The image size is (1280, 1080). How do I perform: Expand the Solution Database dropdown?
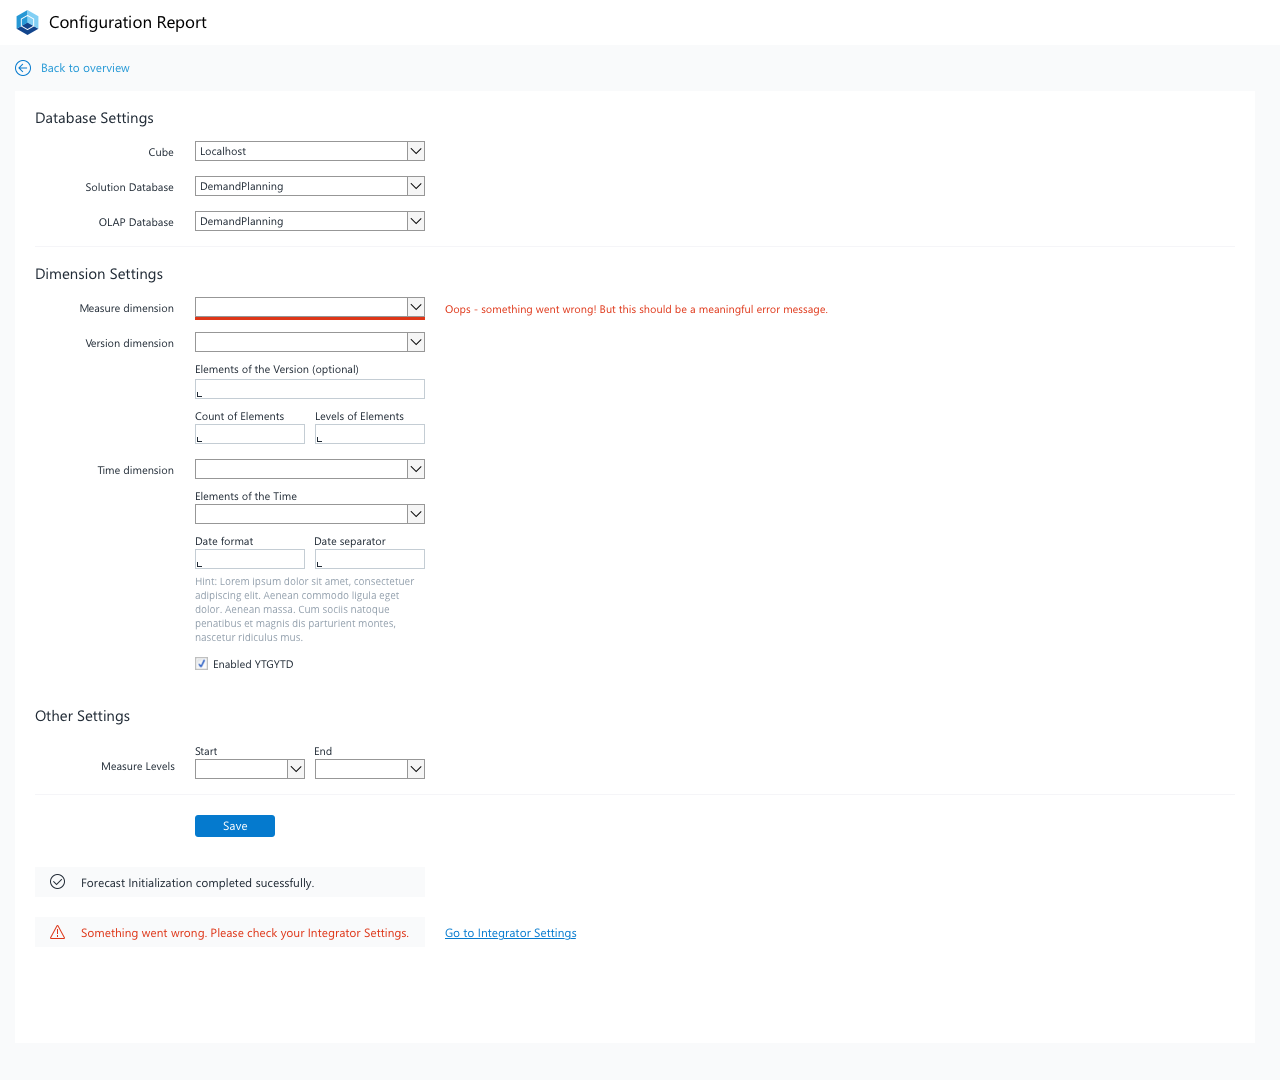point(310,186)
